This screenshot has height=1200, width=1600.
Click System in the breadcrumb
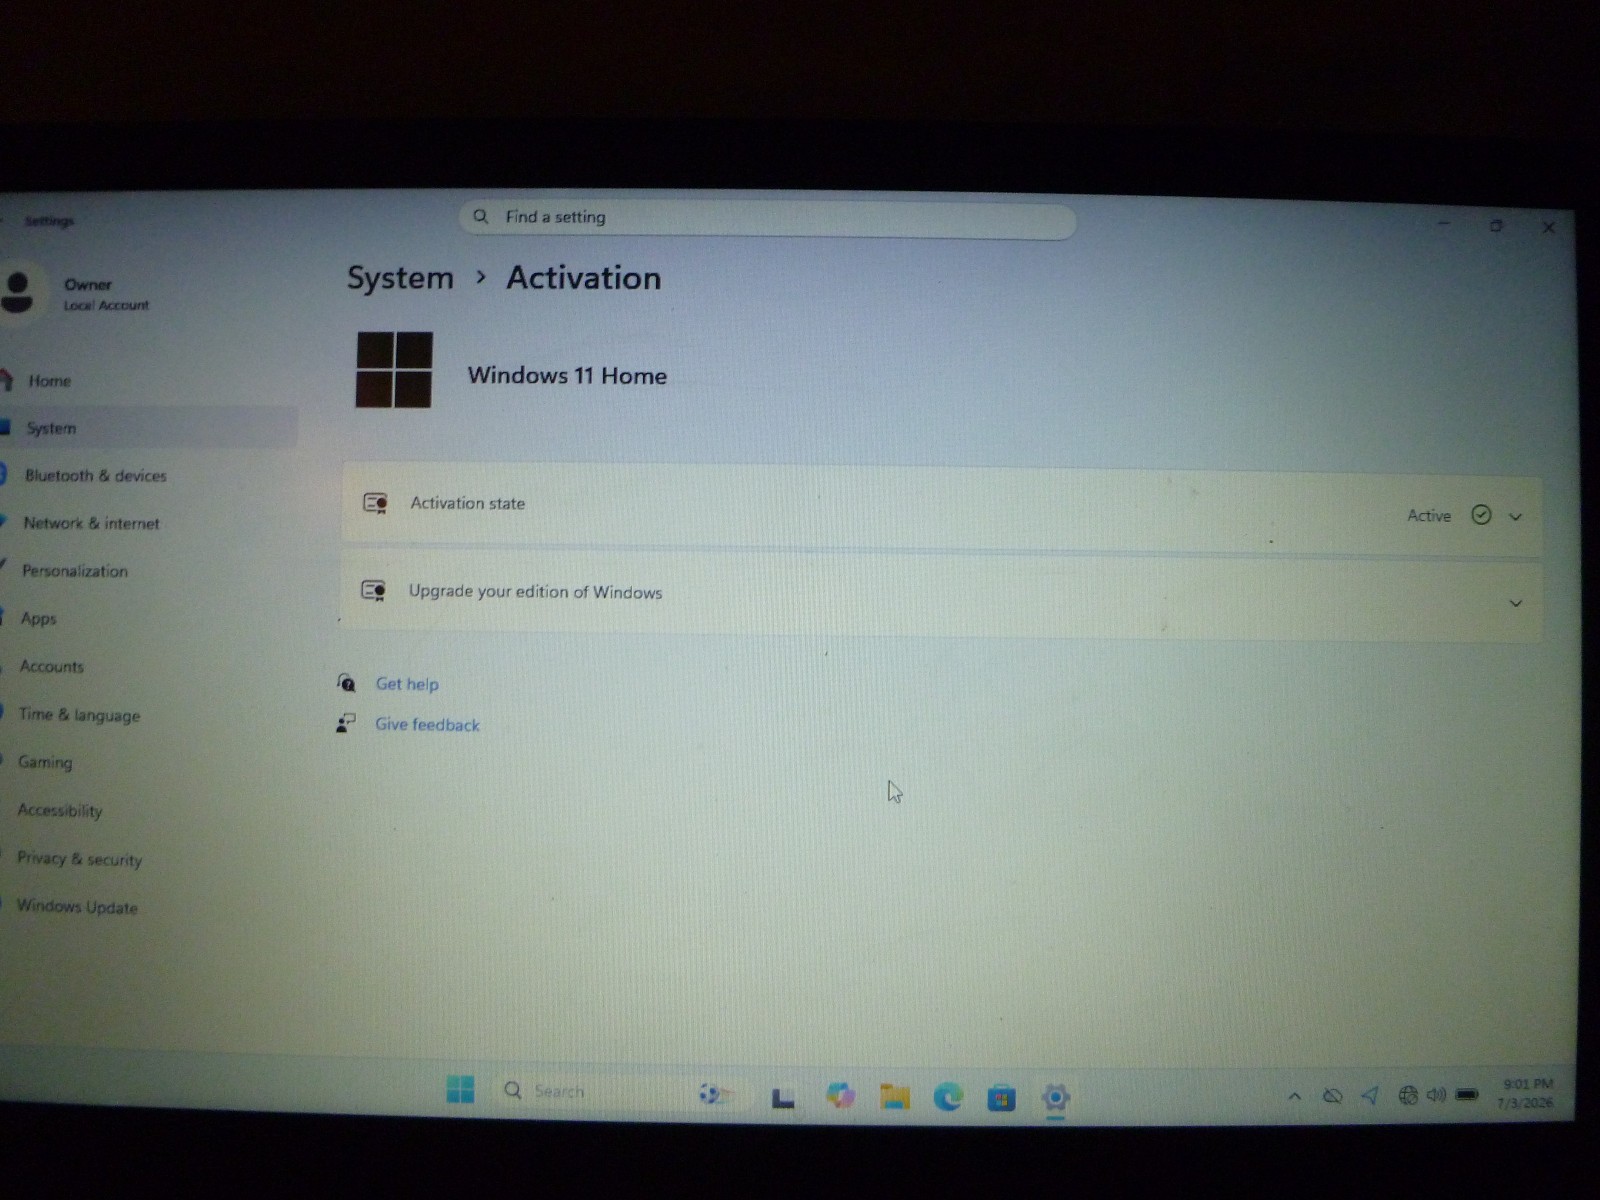(x=400, y=278)
